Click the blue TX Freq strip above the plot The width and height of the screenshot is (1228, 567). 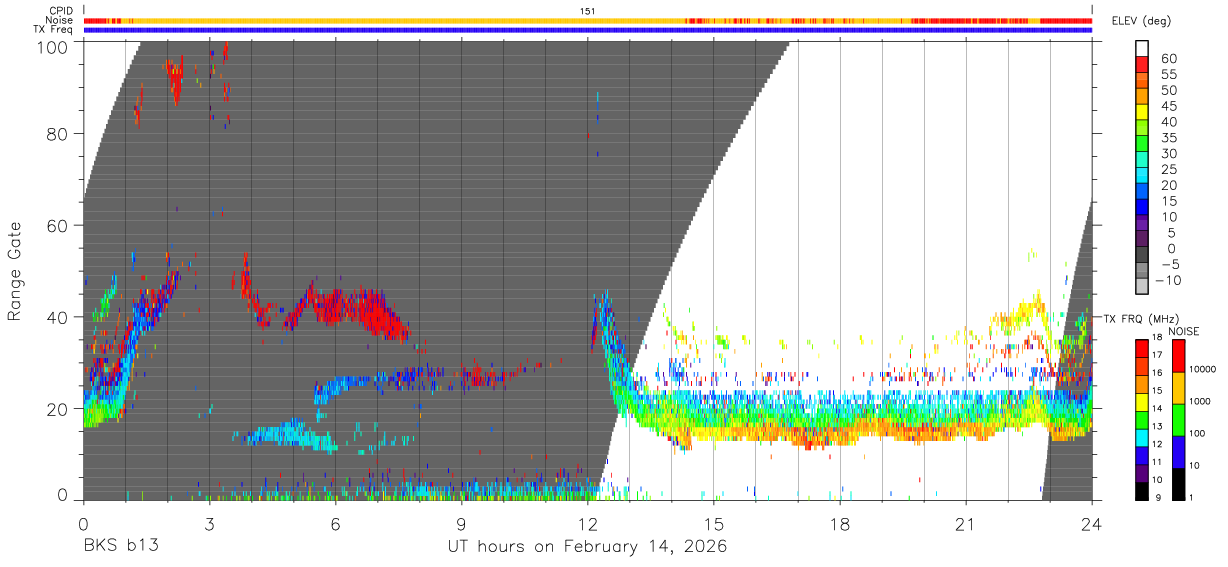coord(588,30)
